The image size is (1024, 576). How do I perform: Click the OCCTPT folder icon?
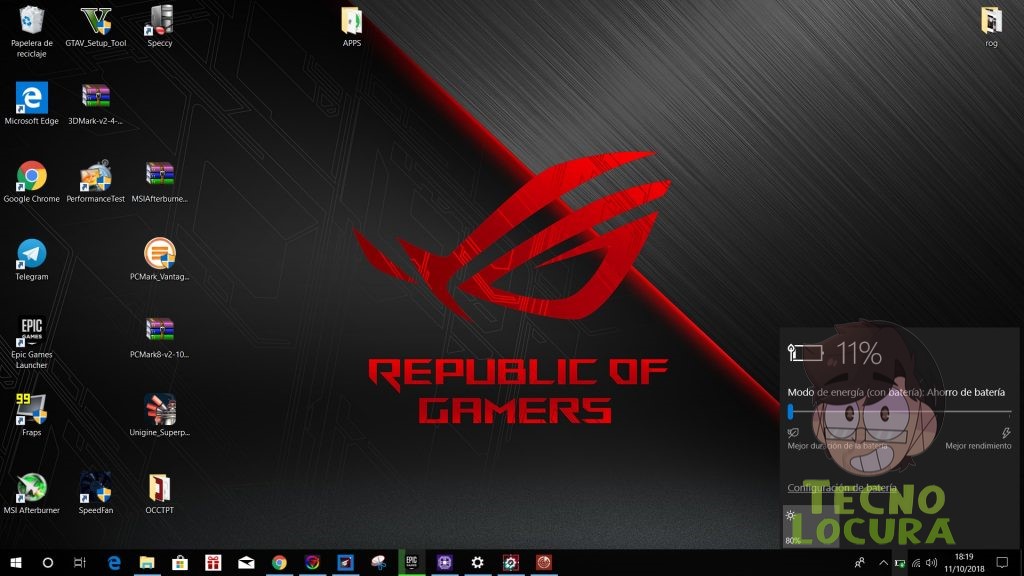(159, 493)
